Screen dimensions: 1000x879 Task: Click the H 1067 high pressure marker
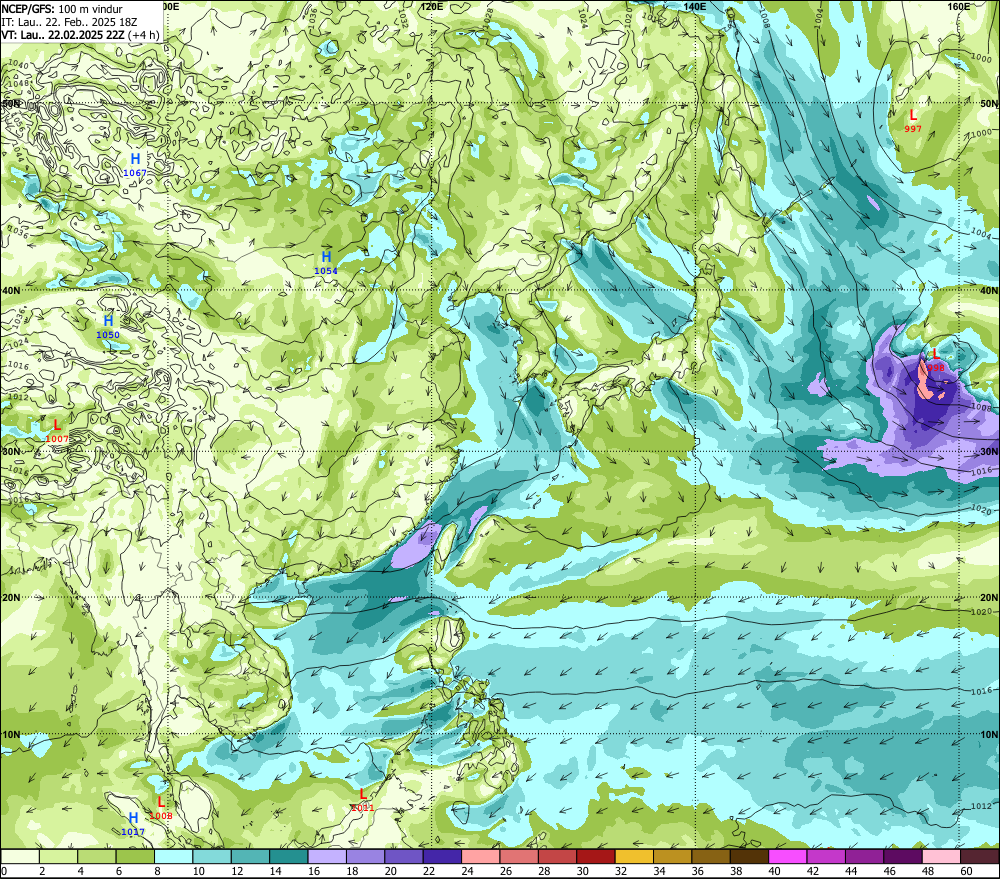(x=135, y=165)
